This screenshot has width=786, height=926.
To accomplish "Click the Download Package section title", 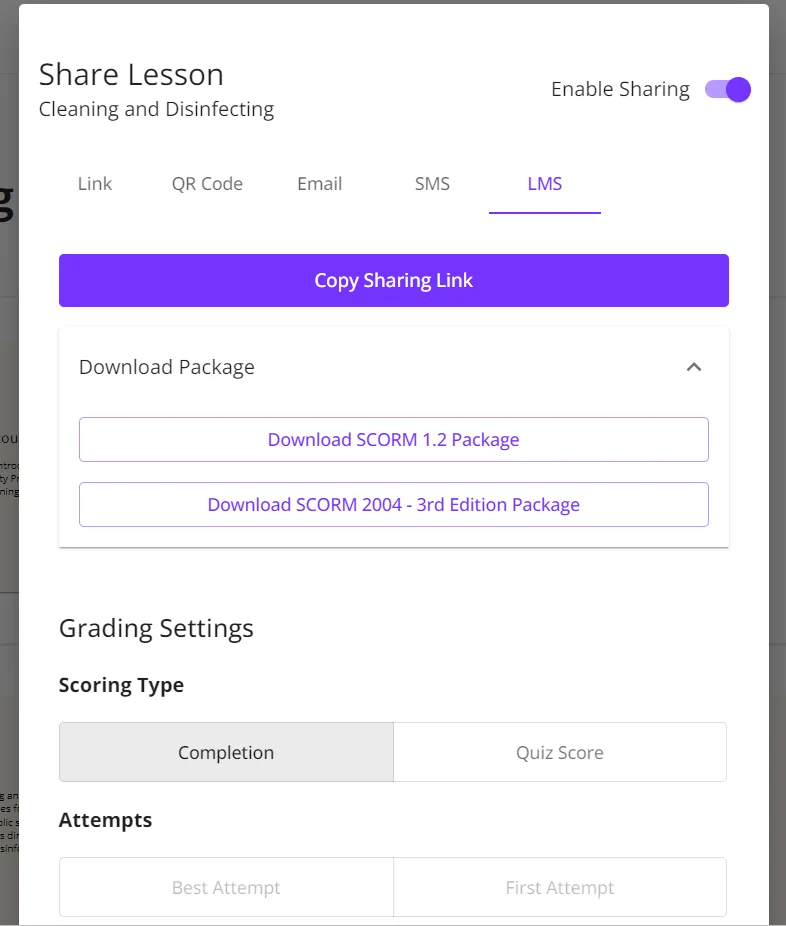I will [167, 367].
